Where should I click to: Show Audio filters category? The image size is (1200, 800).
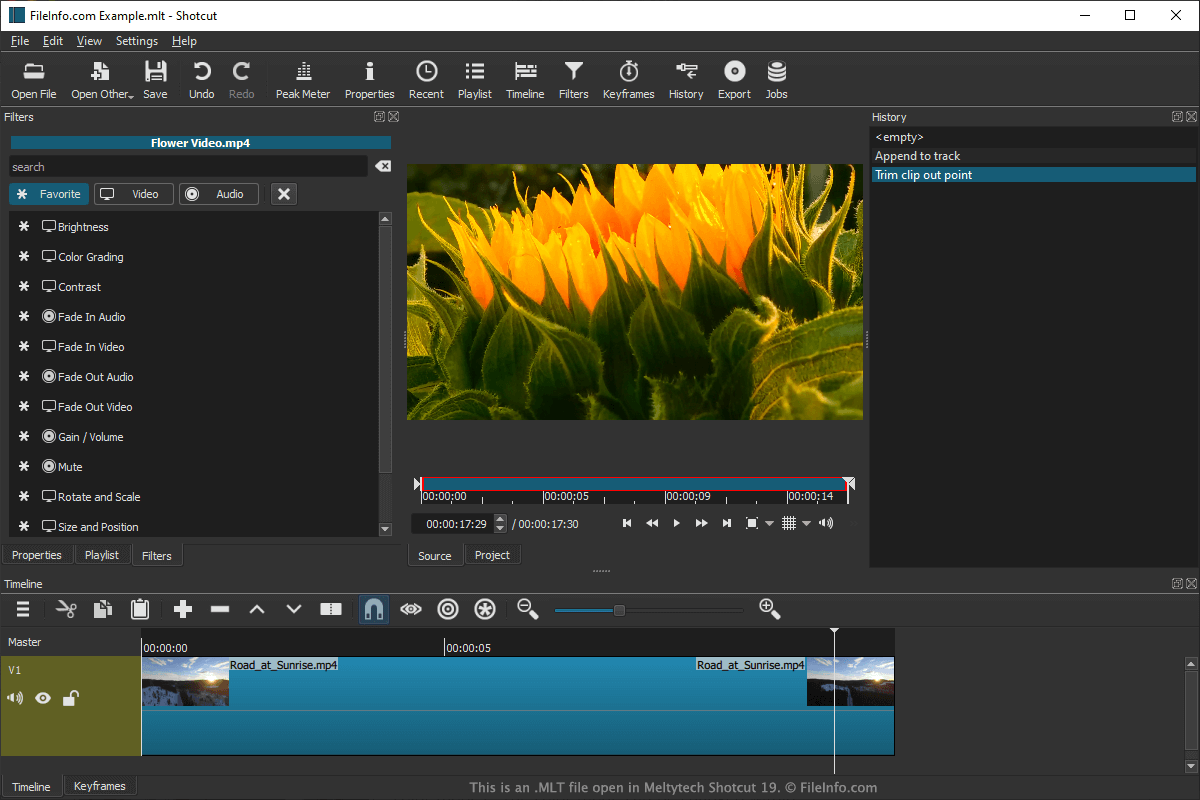(219, 194)
